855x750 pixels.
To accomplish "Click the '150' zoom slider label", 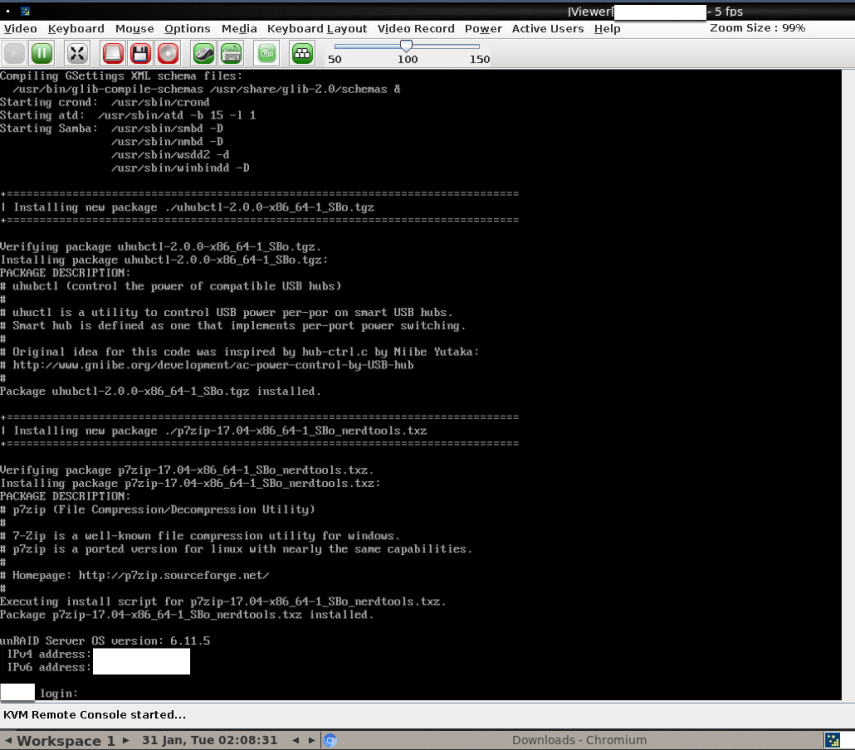I will [480, 59].
